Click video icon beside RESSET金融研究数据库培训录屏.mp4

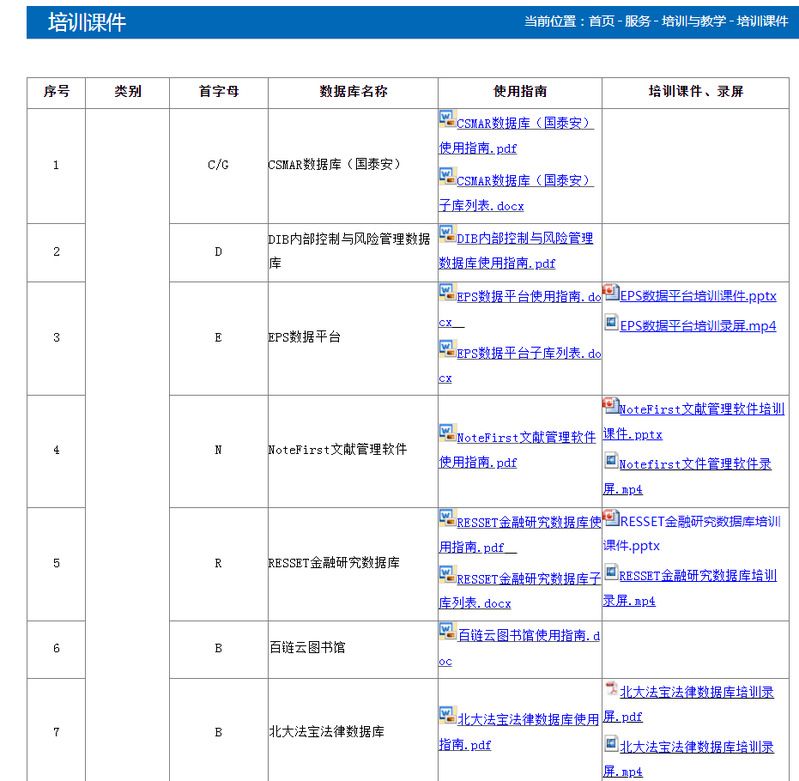[x=610, y=573]
